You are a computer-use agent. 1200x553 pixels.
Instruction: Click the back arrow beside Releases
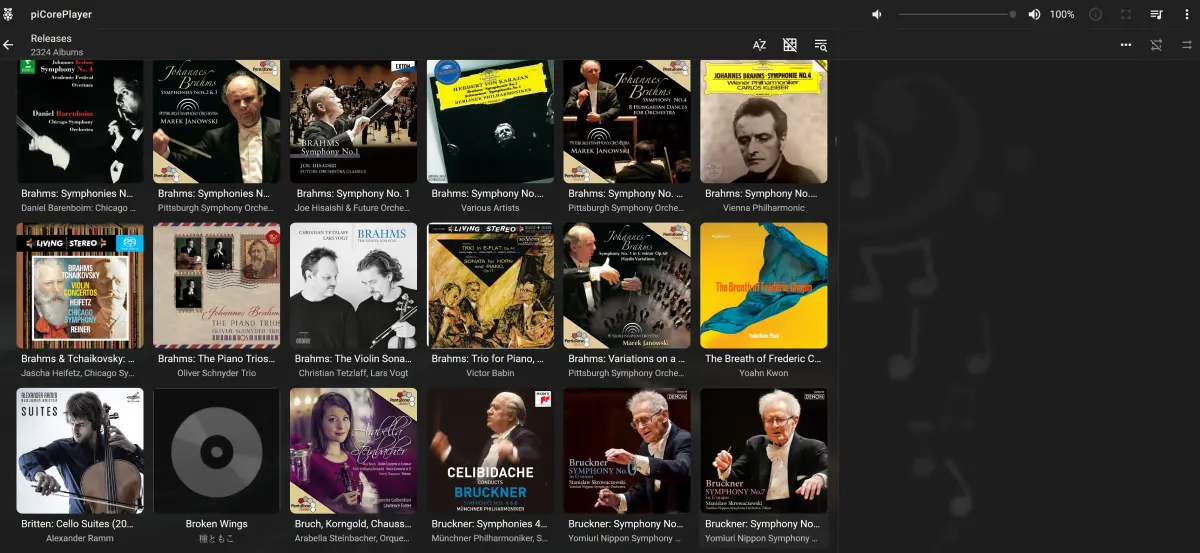(x=8, y=45)
